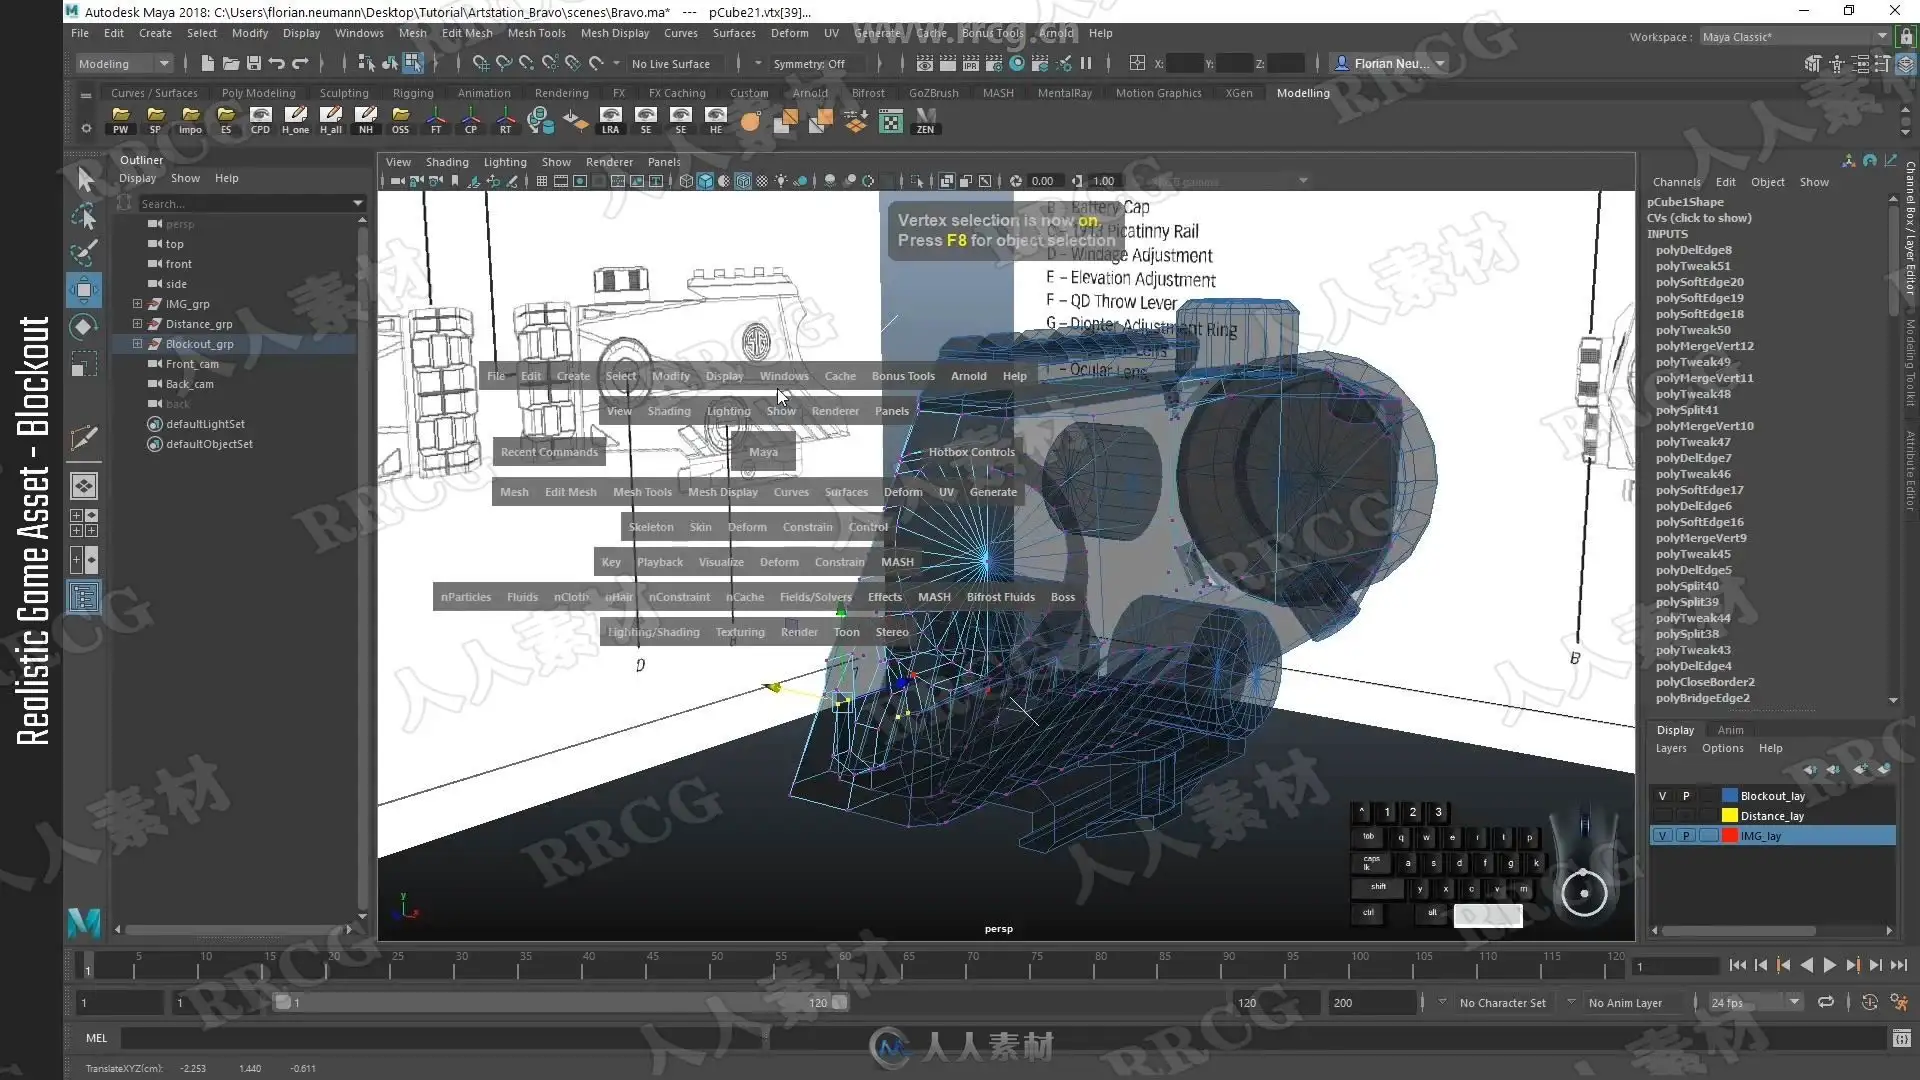Viewport: 1920px width, 1080px height.
Task: Open the Mesh Tools main menu
Action: [536, 33]
